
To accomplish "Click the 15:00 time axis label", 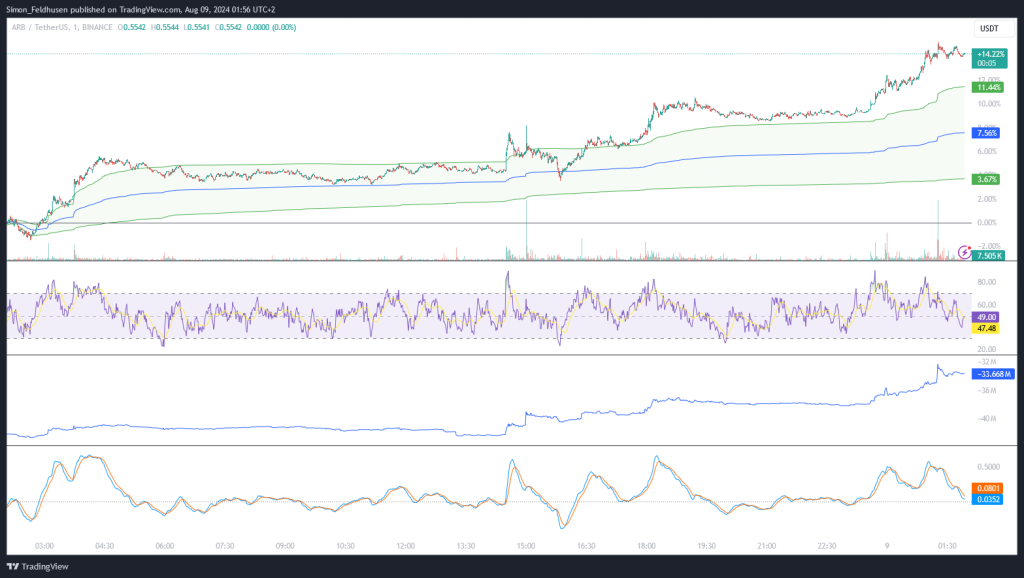I will [x=526, y=546].
